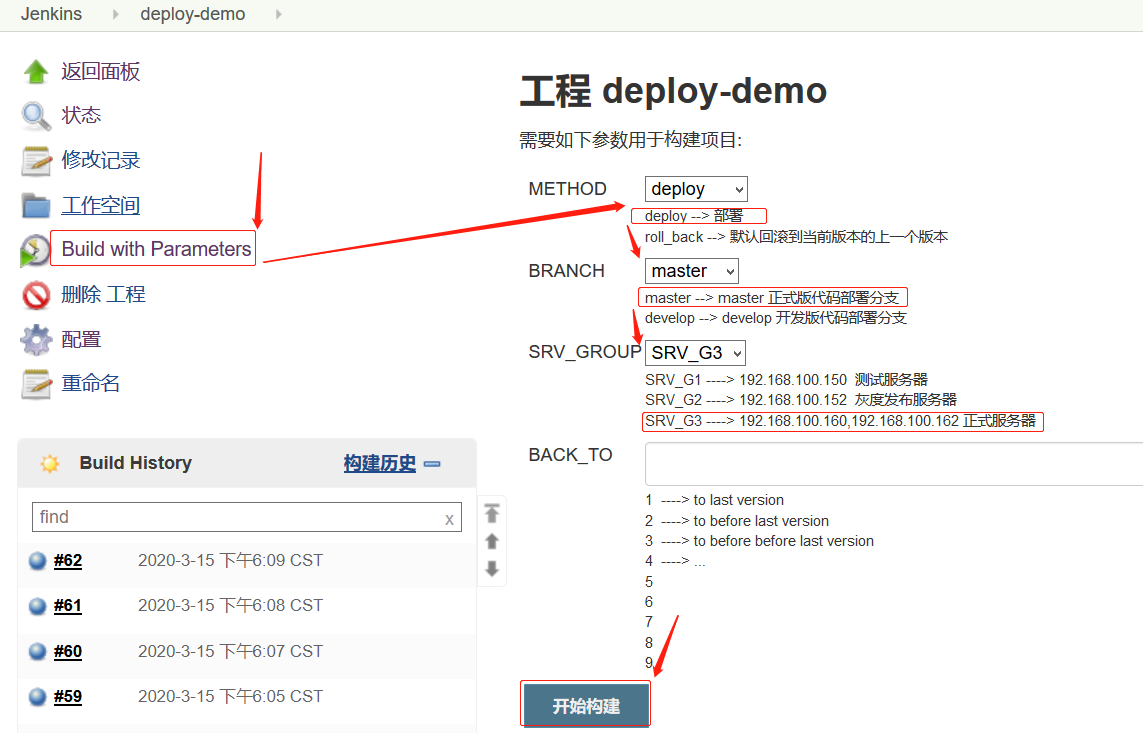
Task: Click the roll_back description line
Action: click(796, 237)
